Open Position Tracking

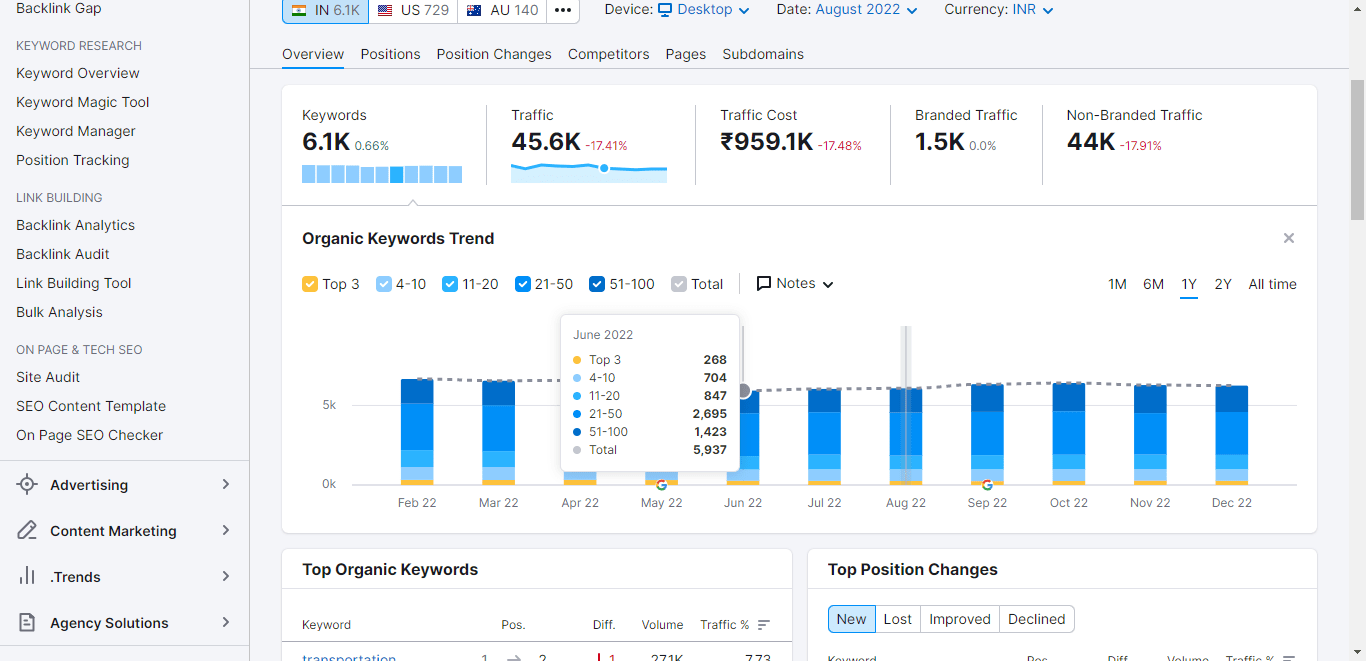(x=73, y=160)
